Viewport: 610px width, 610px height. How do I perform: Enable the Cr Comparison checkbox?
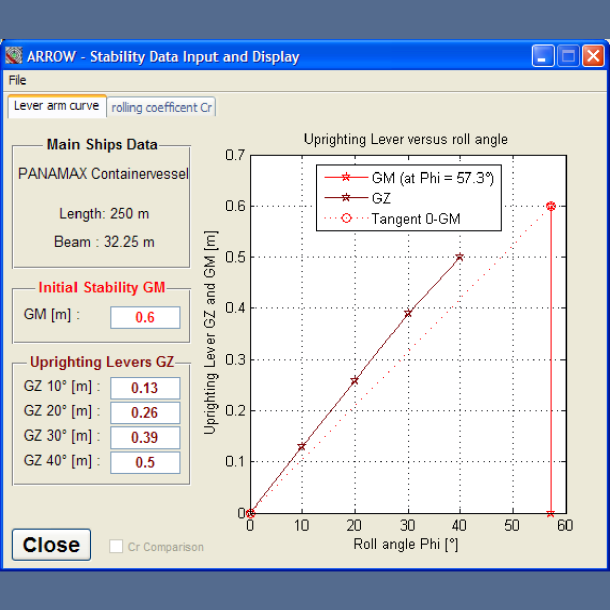click(117, 547)
